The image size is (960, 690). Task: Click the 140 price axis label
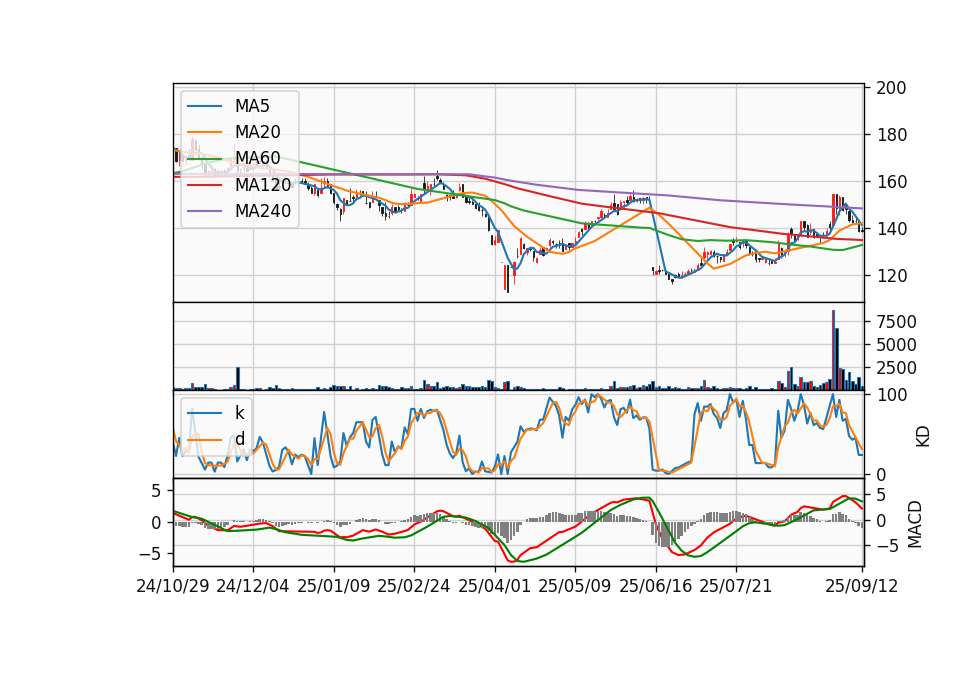891,229
